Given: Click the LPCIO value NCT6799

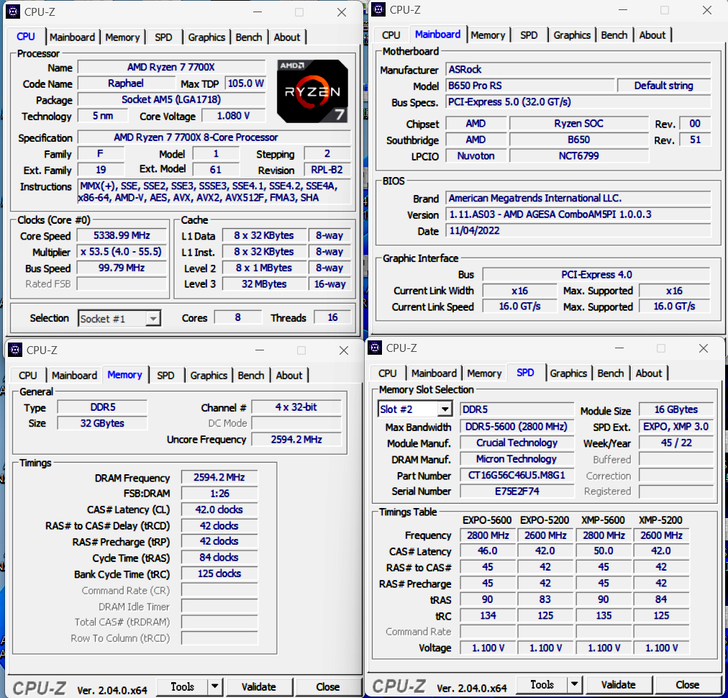Looking at the screenshot, I should coord(578,156).
